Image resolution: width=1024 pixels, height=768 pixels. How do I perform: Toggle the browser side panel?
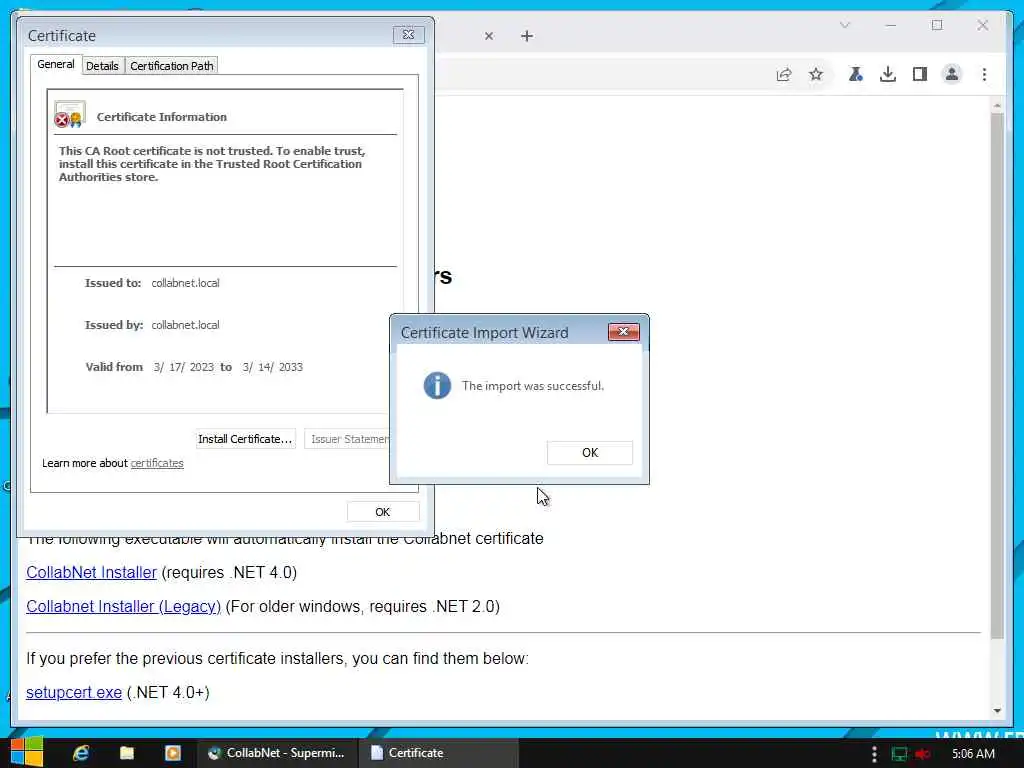[x=920, y=74]
